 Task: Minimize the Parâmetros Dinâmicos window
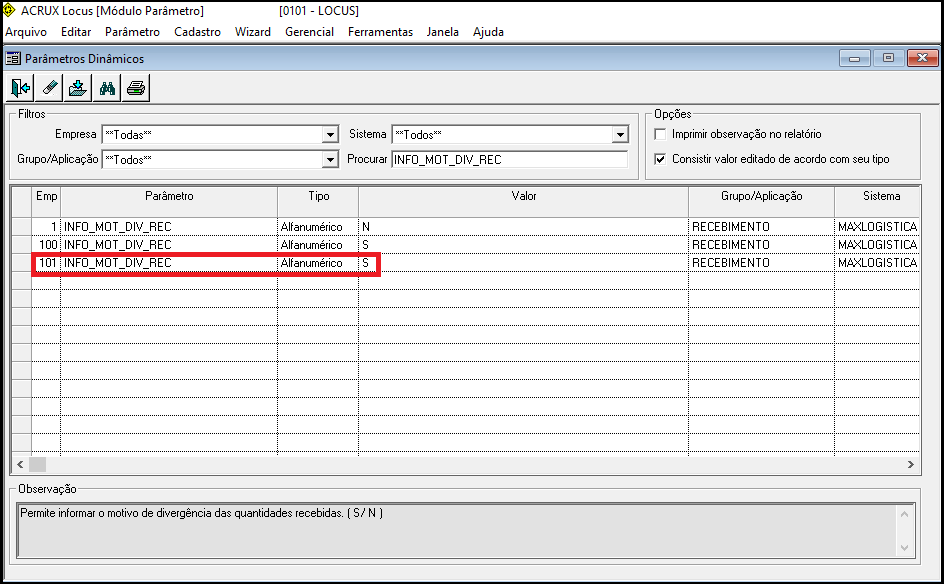[x=854, y=58]
